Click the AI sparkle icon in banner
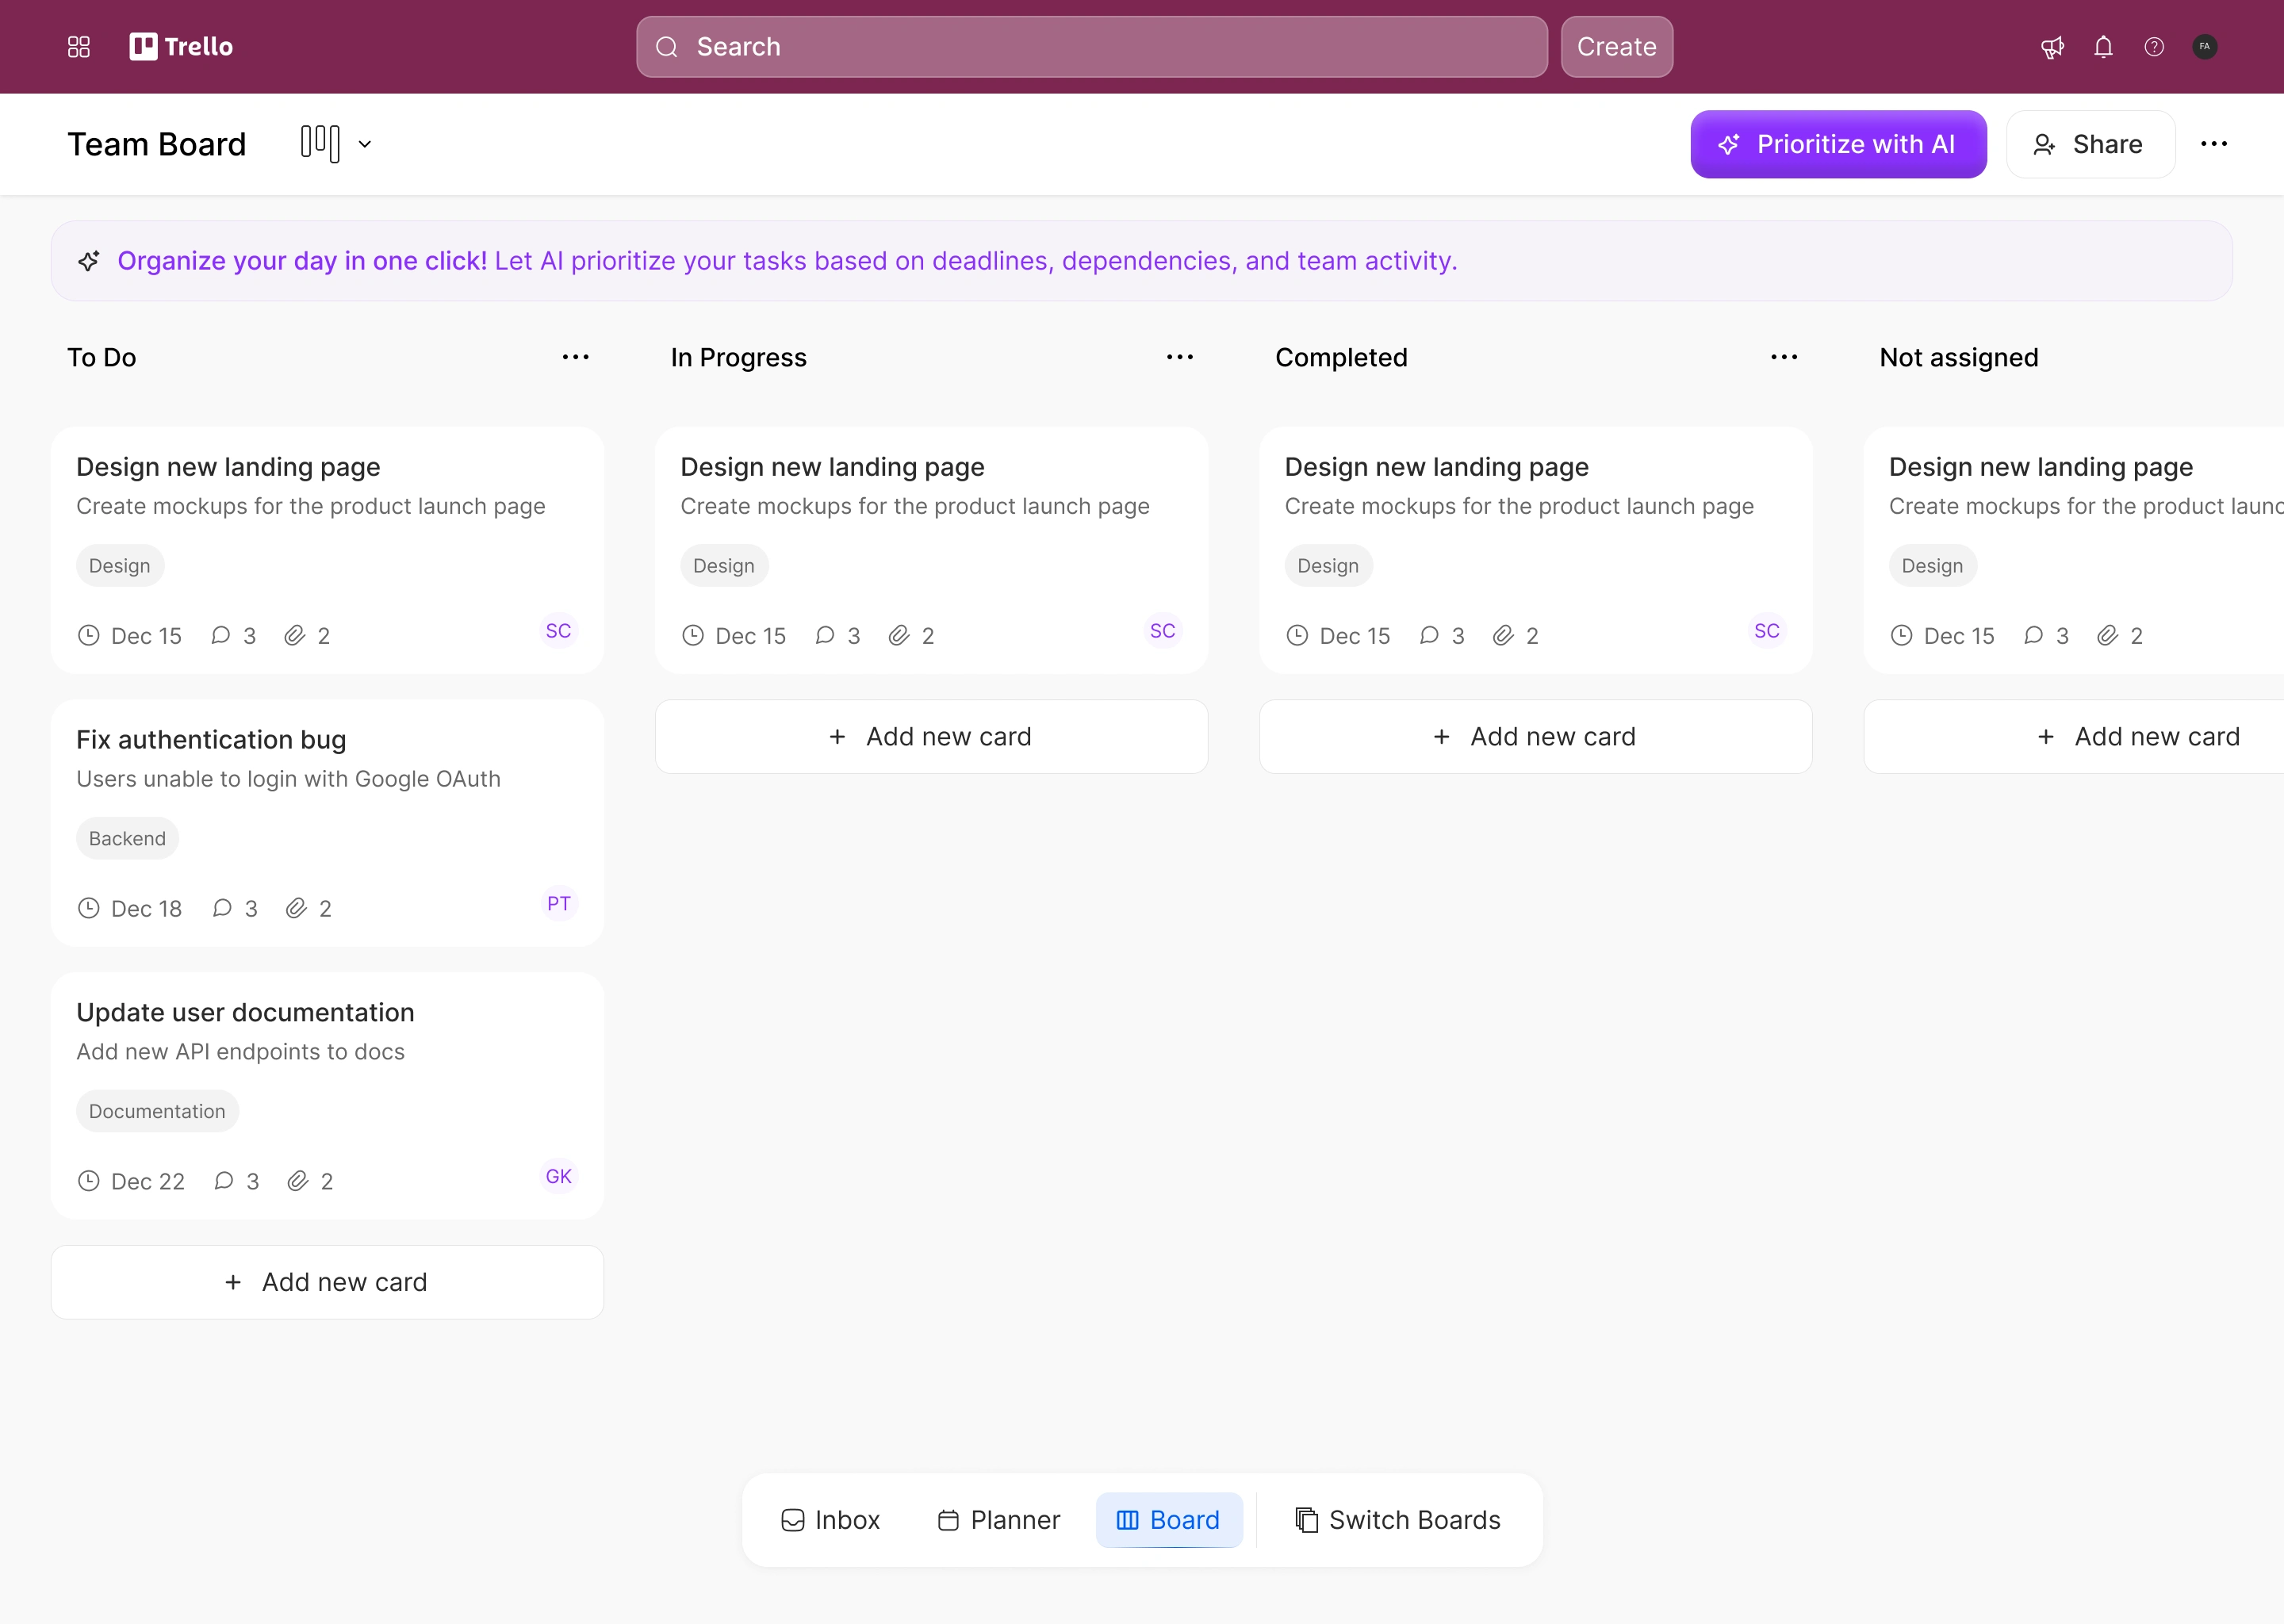2284x1624 pixels. click(89, 261)
